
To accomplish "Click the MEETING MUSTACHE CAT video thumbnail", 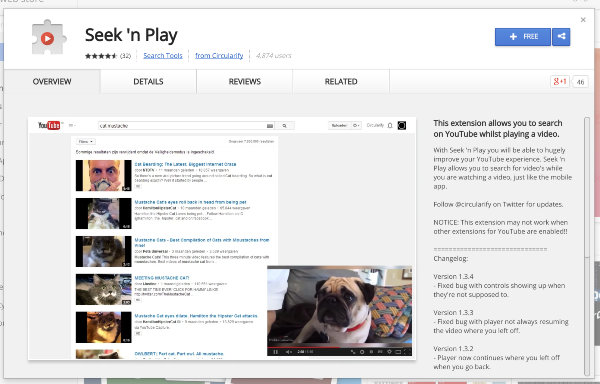I will 104,289.
